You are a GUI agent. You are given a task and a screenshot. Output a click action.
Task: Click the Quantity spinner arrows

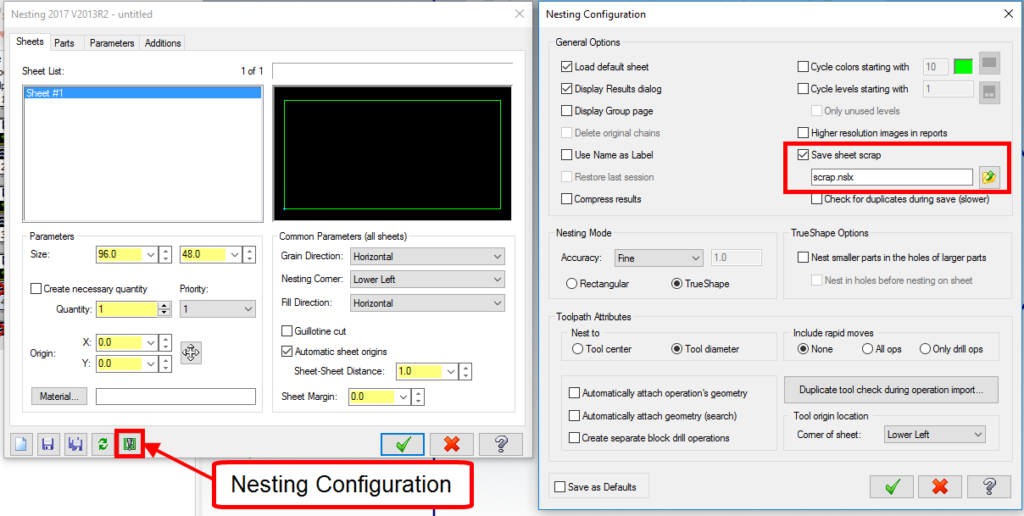pyautogui.click(x=165, y=309)
